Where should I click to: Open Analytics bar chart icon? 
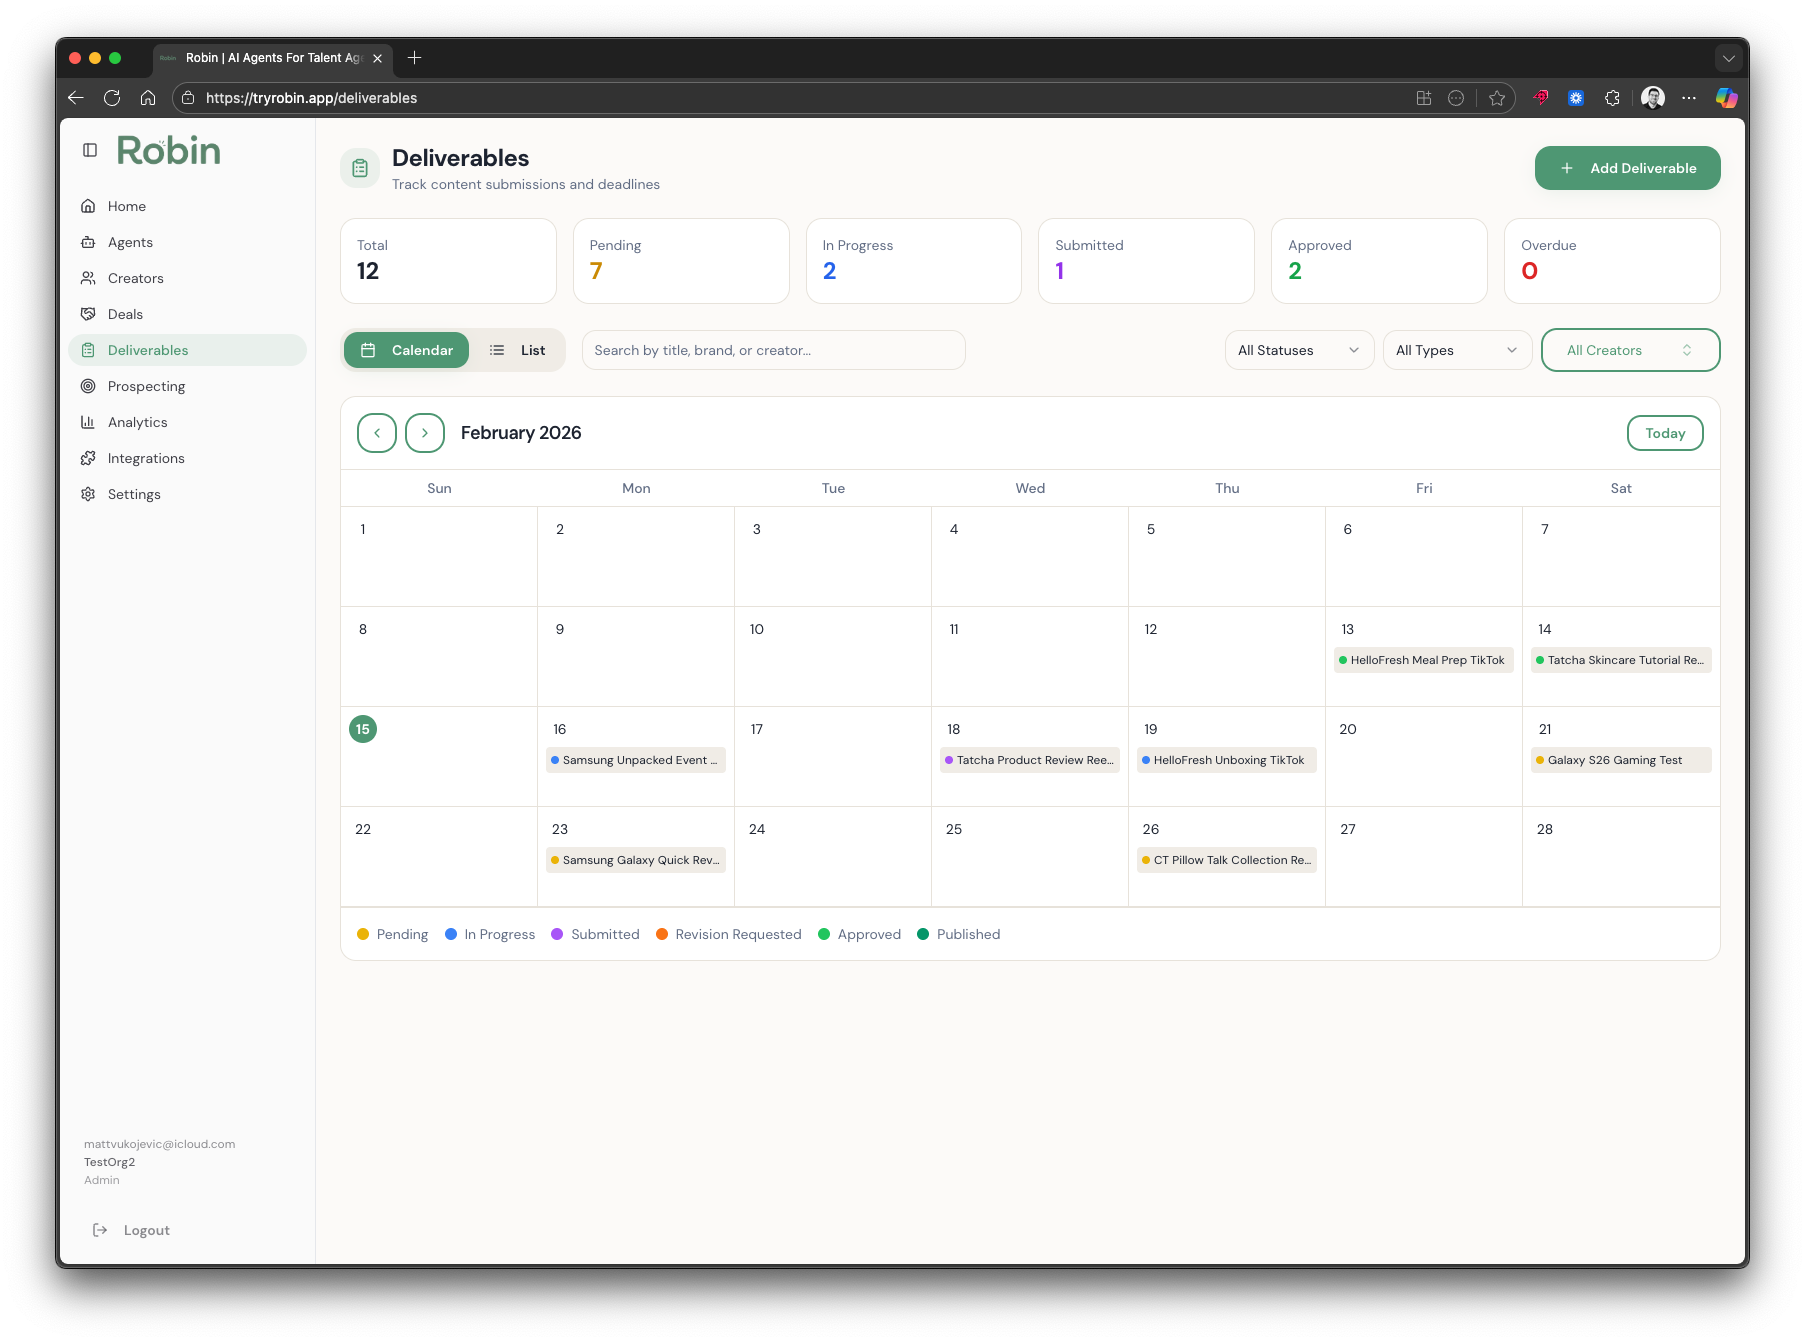pos(88,422)
